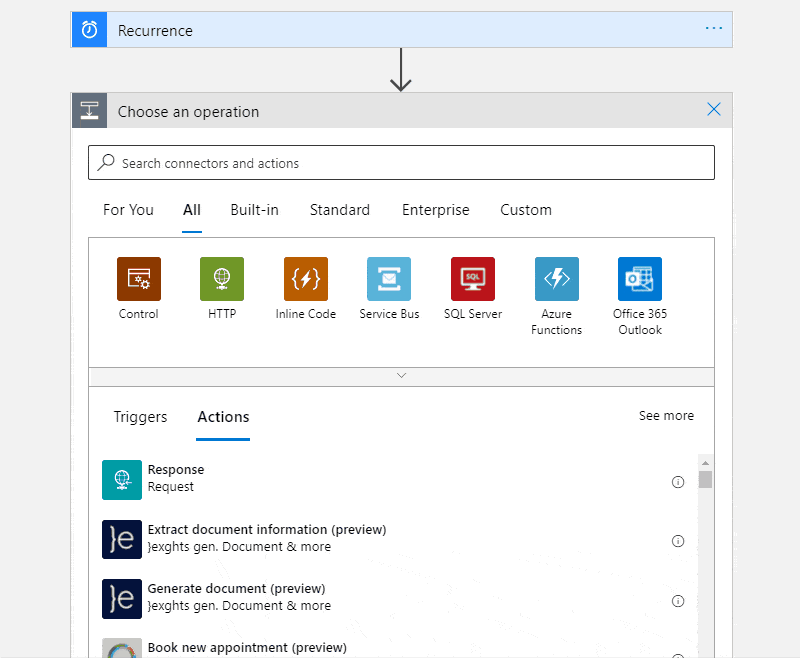800x658 pixels.
Task: Switch to the Triggers tab
Action: coord(140,417)
